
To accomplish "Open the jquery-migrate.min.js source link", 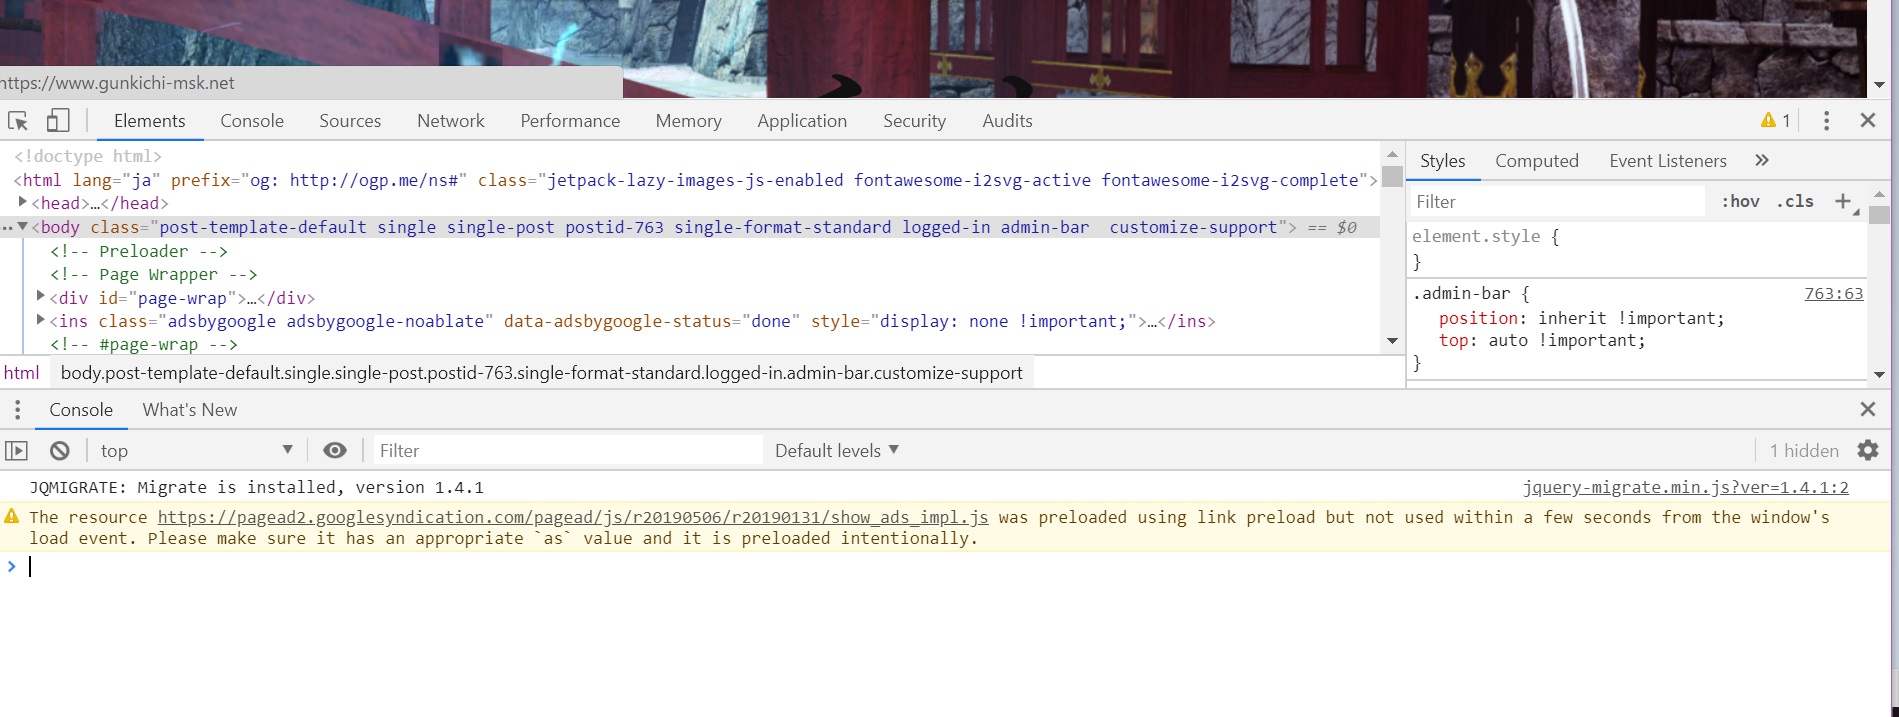I will [1685, 488].
